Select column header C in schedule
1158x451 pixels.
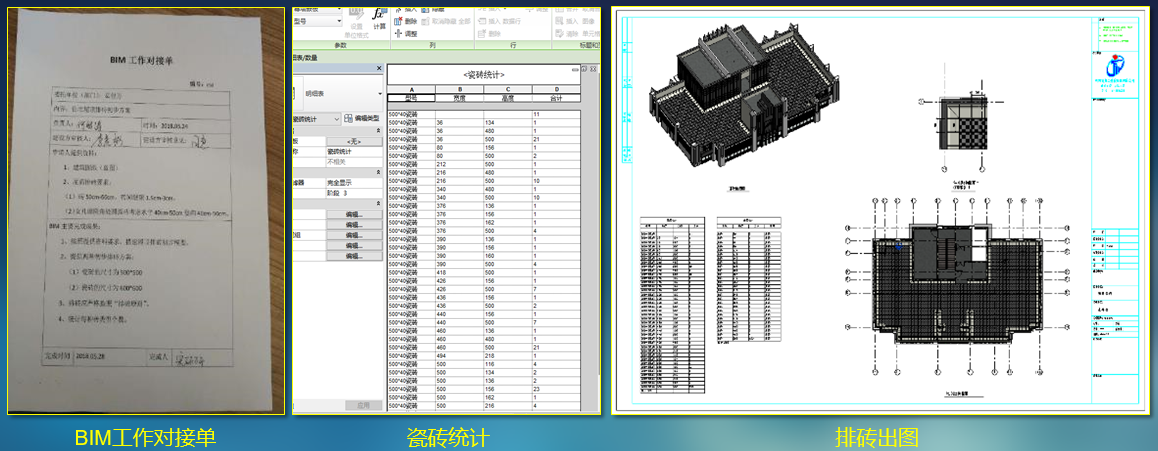pyautogui.click(x=507, y=89)
